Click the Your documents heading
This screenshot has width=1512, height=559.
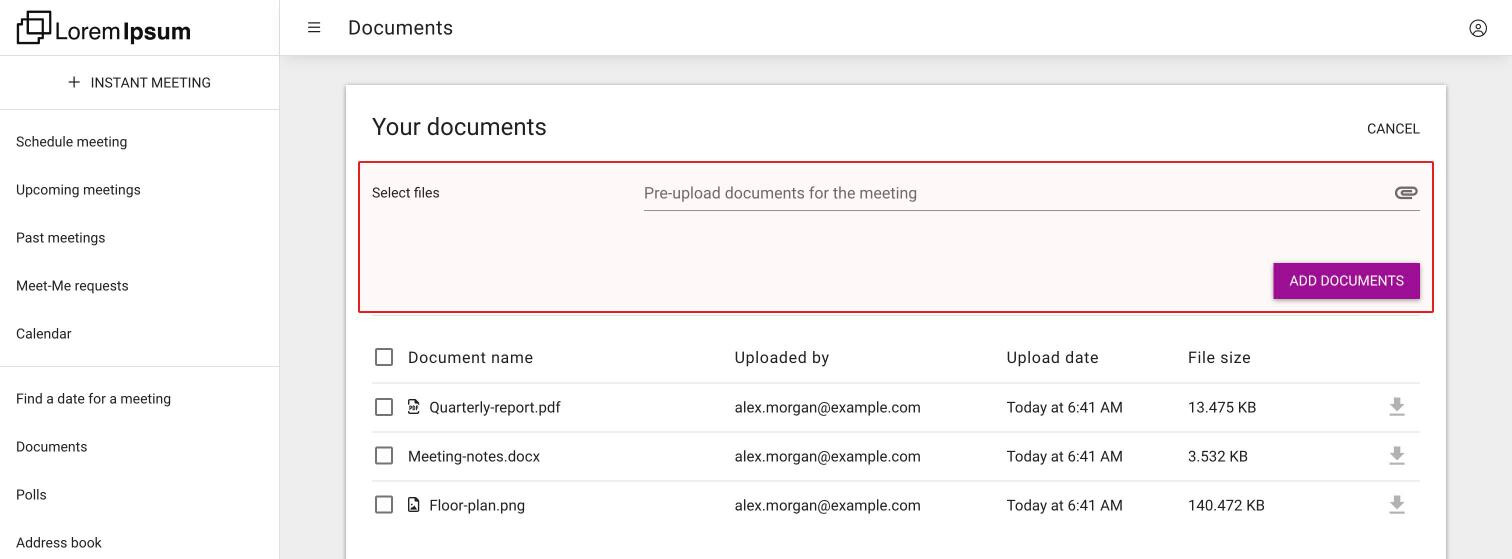(459, 127)
